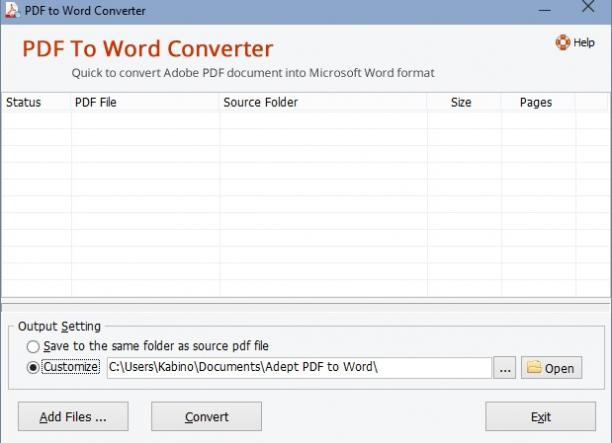Click the Source Folder column header

click(323, 103)
